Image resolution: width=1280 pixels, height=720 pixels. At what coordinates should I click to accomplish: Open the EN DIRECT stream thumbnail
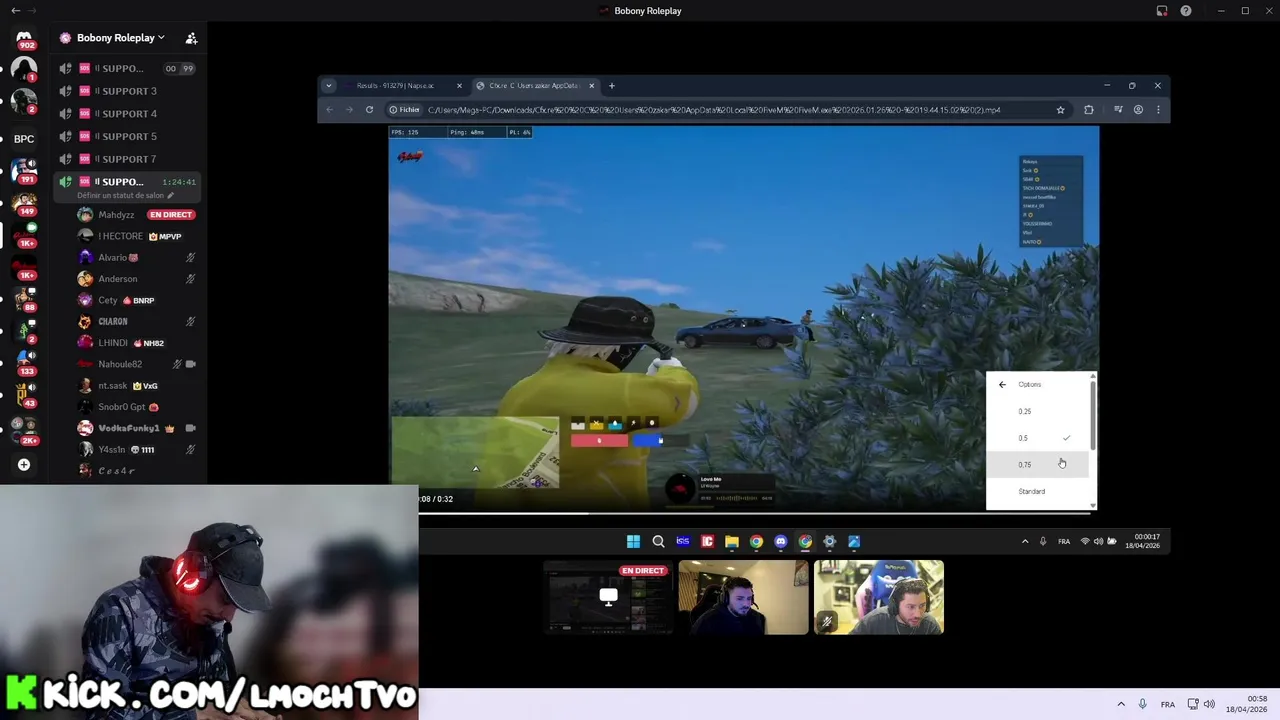point(608,598)
